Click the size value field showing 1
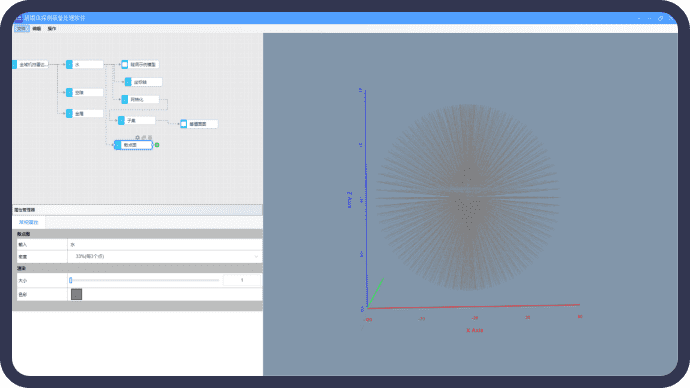This screenshot has height=388, width=690. (242, 280)
